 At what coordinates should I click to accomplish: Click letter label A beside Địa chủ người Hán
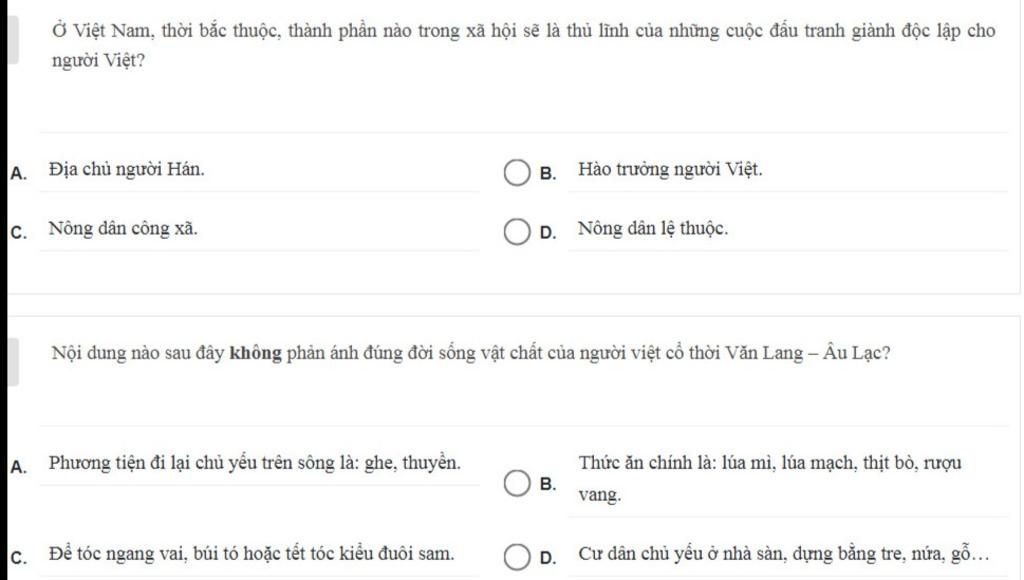pos(19,173)
